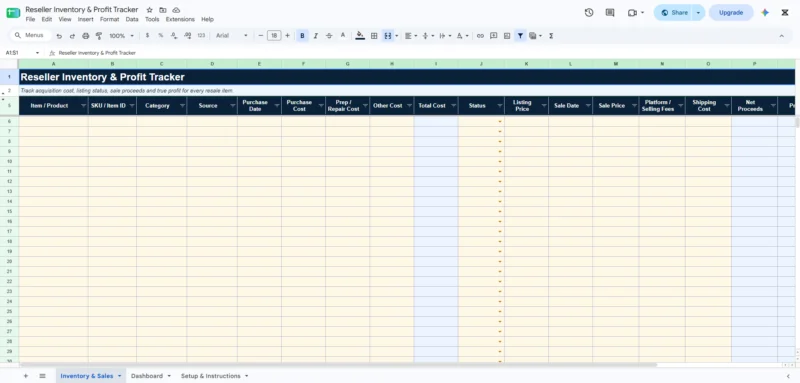Increase decimal places
Image resolution: width=800 pixels, height=383 pixels.
[x=187, y=36]
